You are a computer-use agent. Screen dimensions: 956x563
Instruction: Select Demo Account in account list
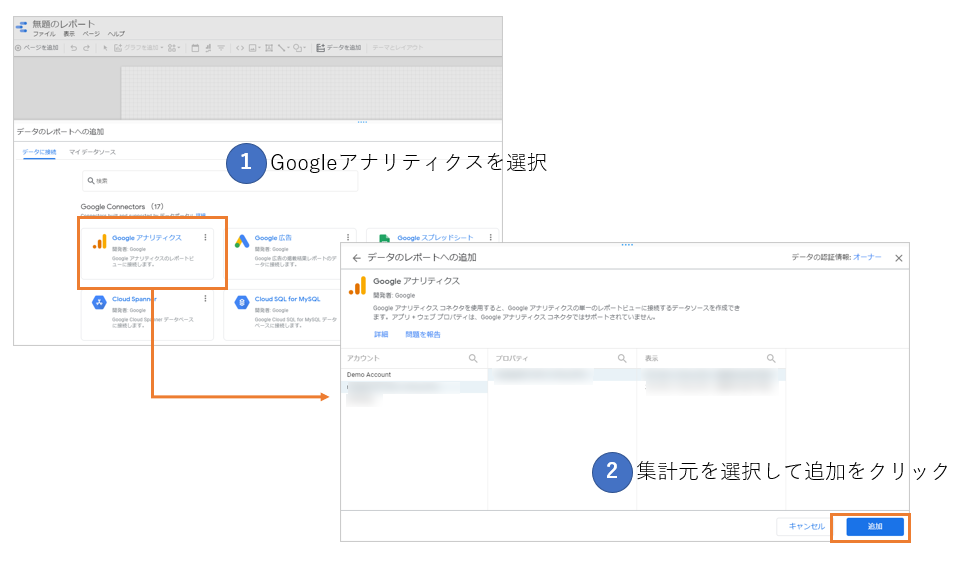[x=414, y=375]
